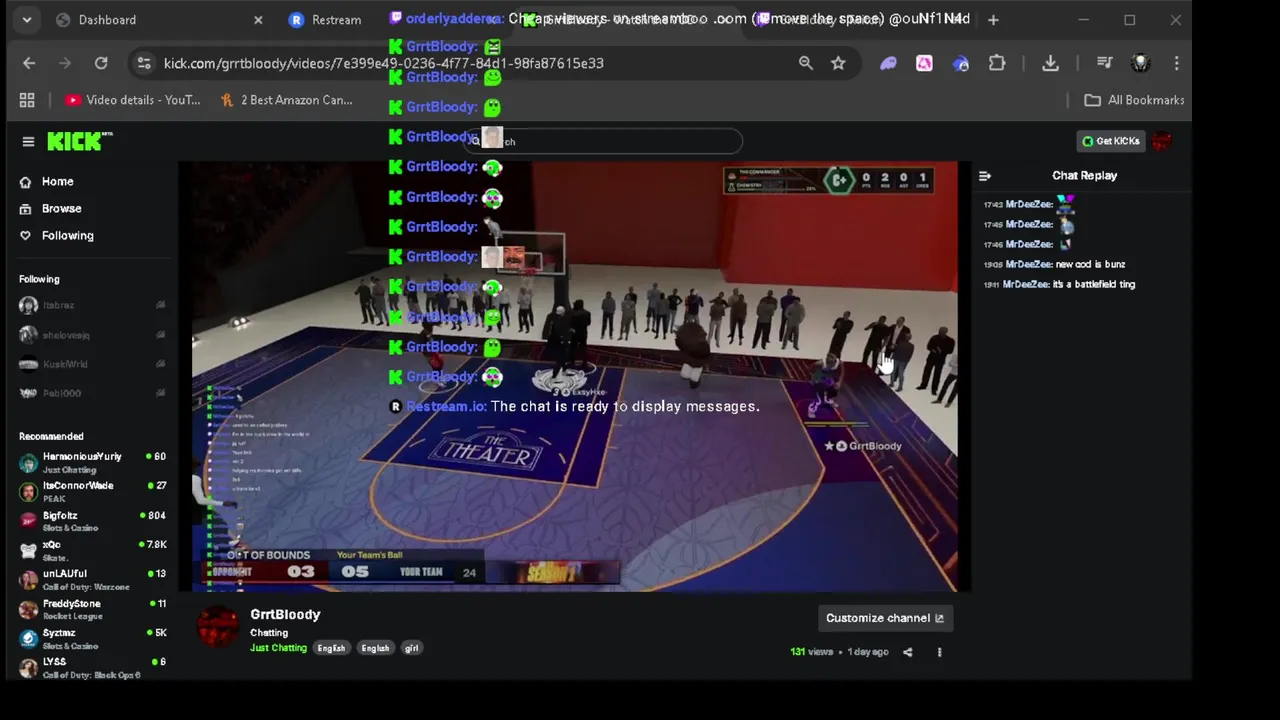Open a new browser tab
Image resolution: width=1280 pixels, height=720 pixels.
point(993,20)
